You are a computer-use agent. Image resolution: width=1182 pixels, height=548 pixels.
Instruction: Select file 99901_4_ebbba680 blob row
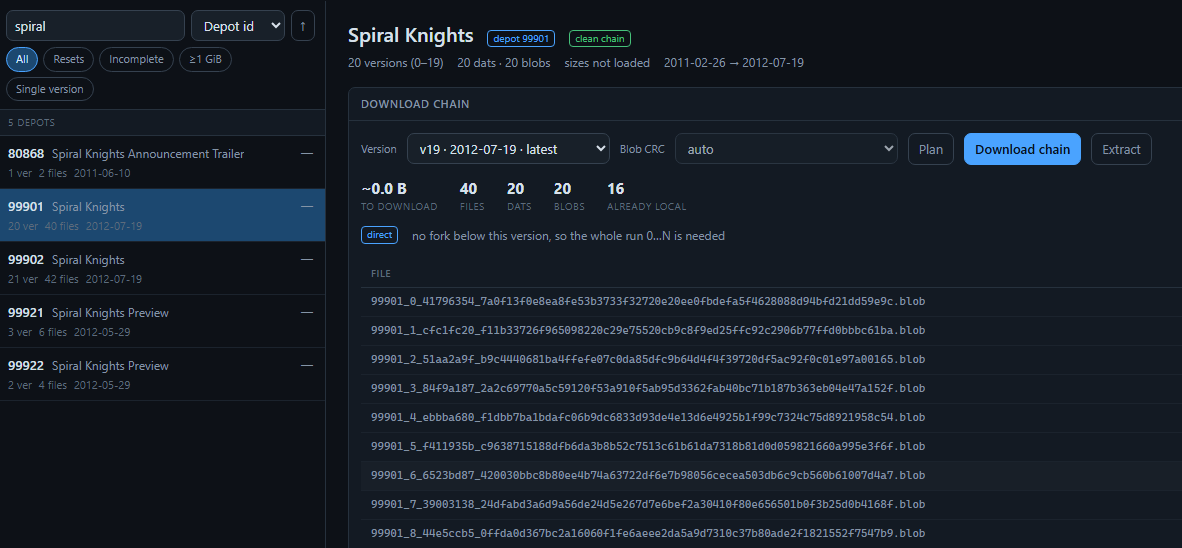click(771, 418)
